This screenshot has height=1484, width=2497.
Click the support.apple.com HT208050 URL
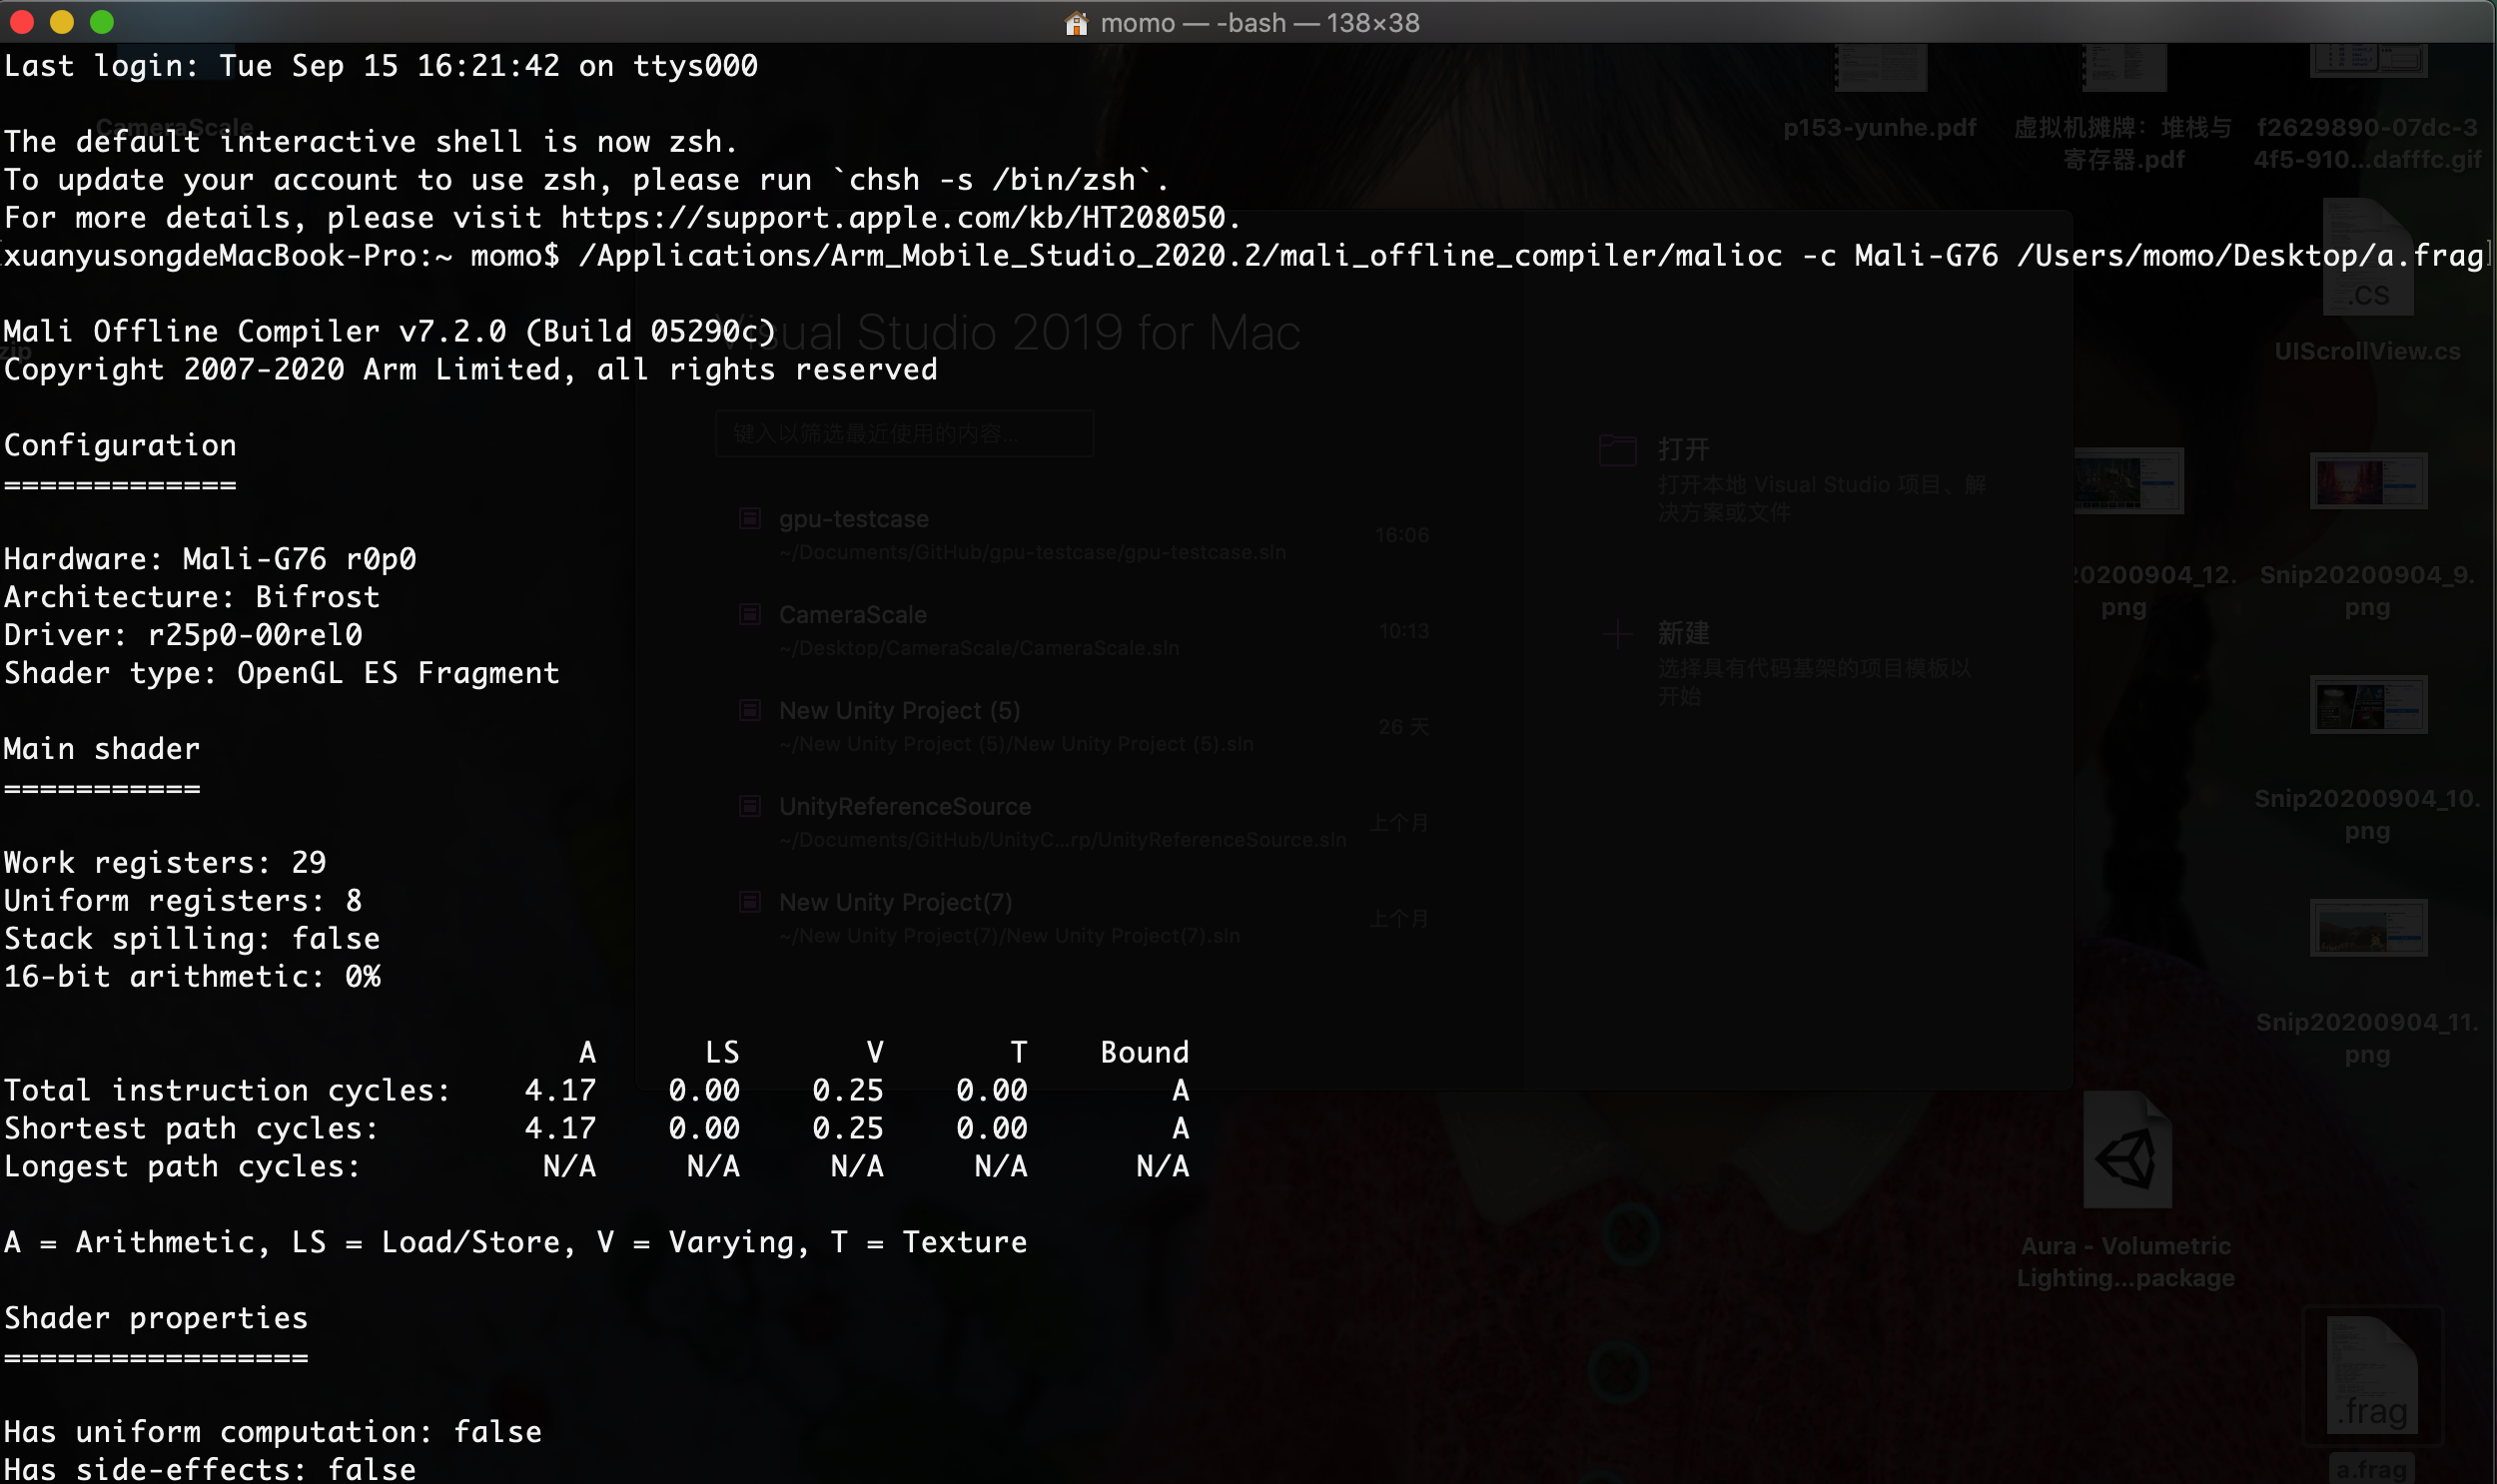[x=893, y=218]
